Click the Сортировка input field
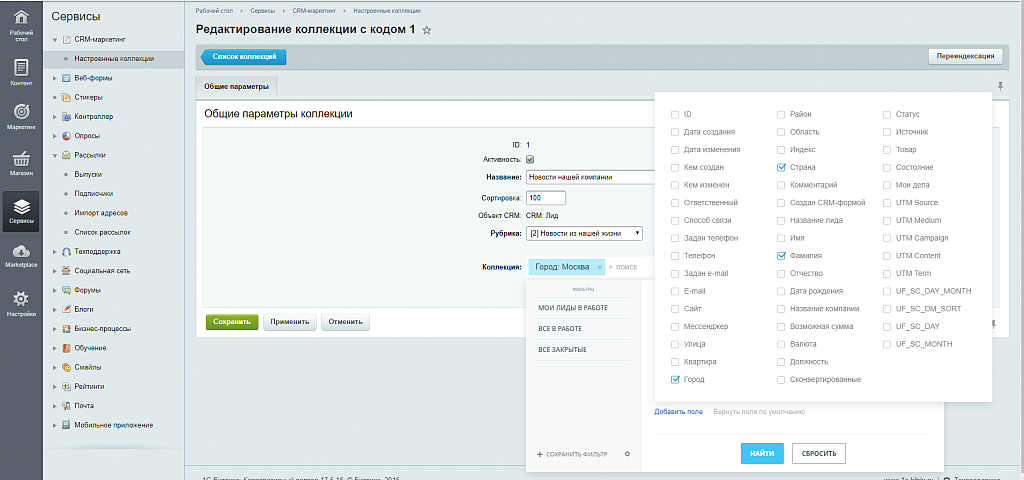This screenshot has width=1024, height=480. [x=546, y=197]
